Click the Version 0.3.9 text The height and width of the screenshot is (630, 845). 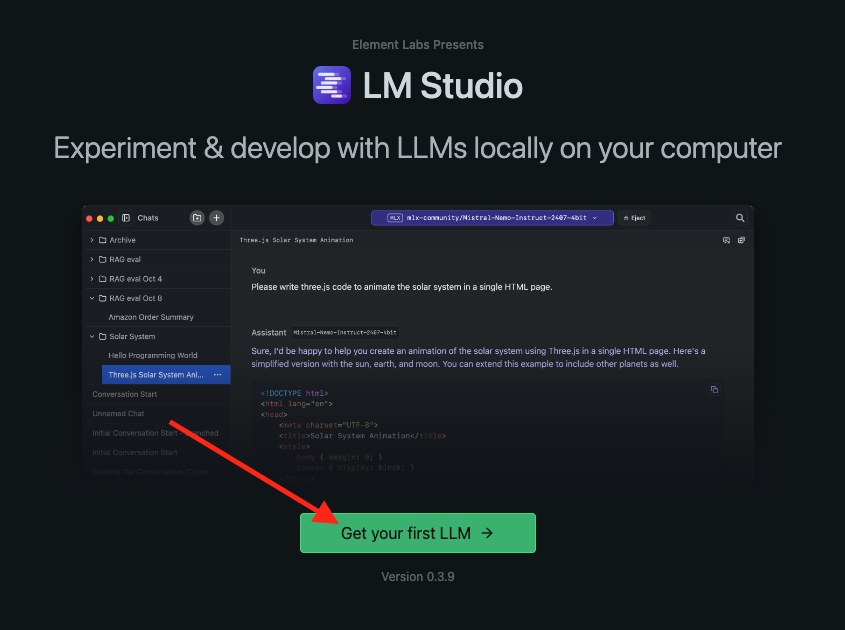(x=418, y=577)
